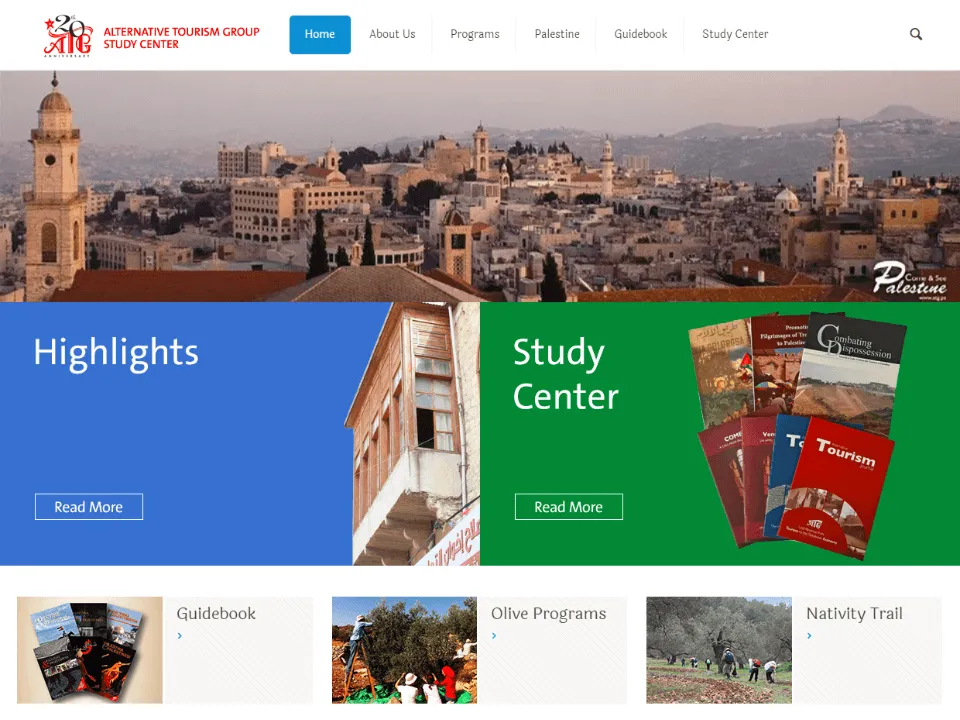The width and height of the screenshot is (960, 720).
Task: Open the Guidebook navigation item
Action: tap(640, 34)
